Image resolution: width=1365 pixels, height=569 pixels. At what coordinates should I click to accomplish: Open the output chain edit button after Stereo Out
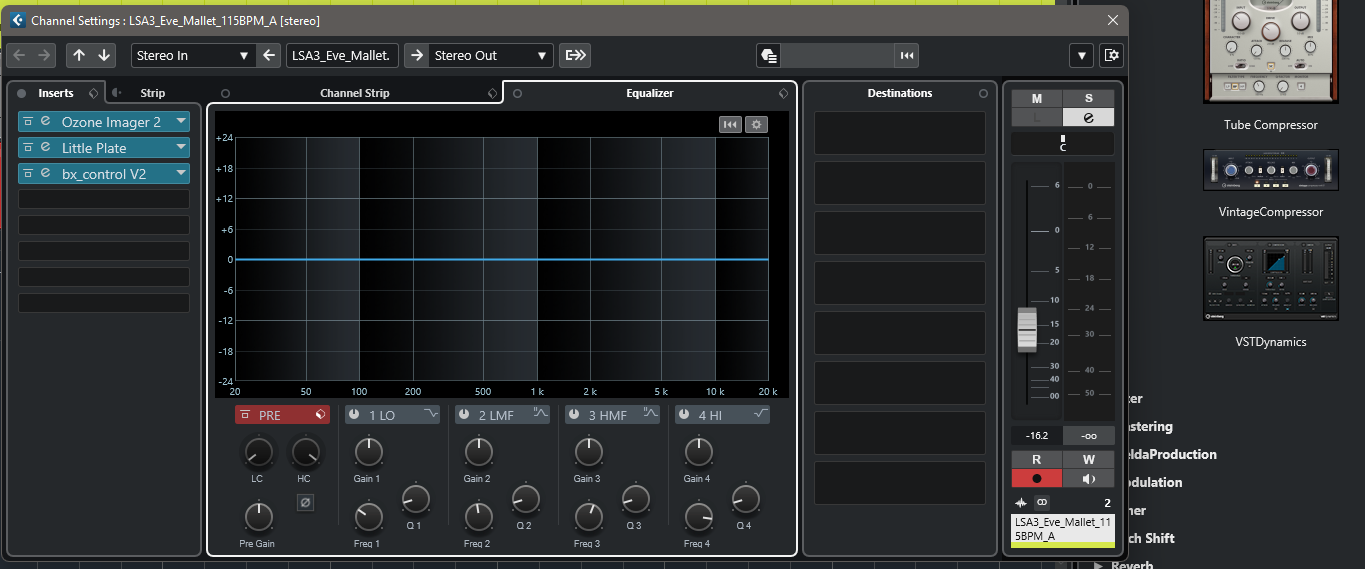[575, 56]
